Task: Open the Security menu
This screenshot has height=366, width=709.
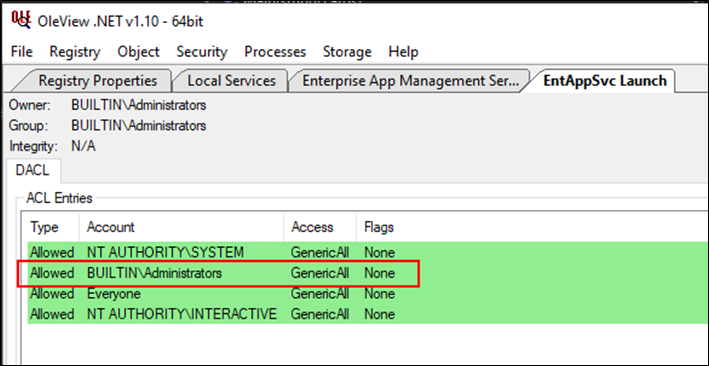Action: point(202,52)
